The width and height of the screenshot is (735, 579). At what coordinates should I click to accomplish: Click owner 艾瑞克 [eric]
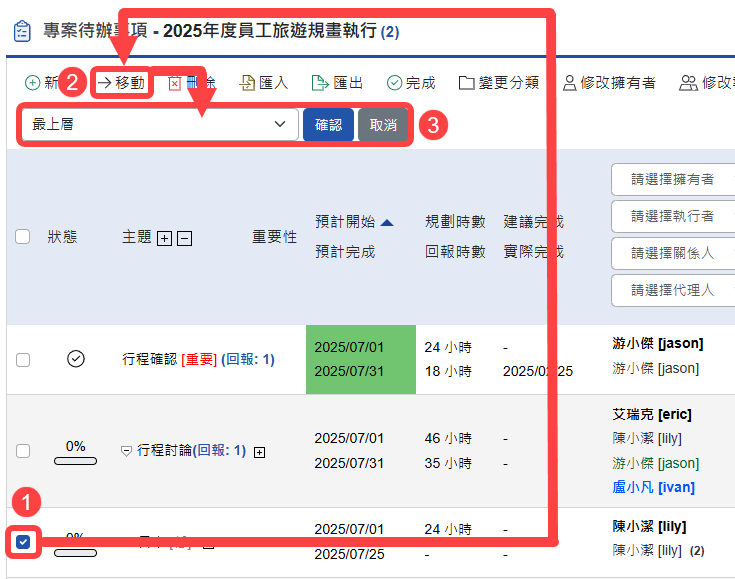click(x=652, y=414)
